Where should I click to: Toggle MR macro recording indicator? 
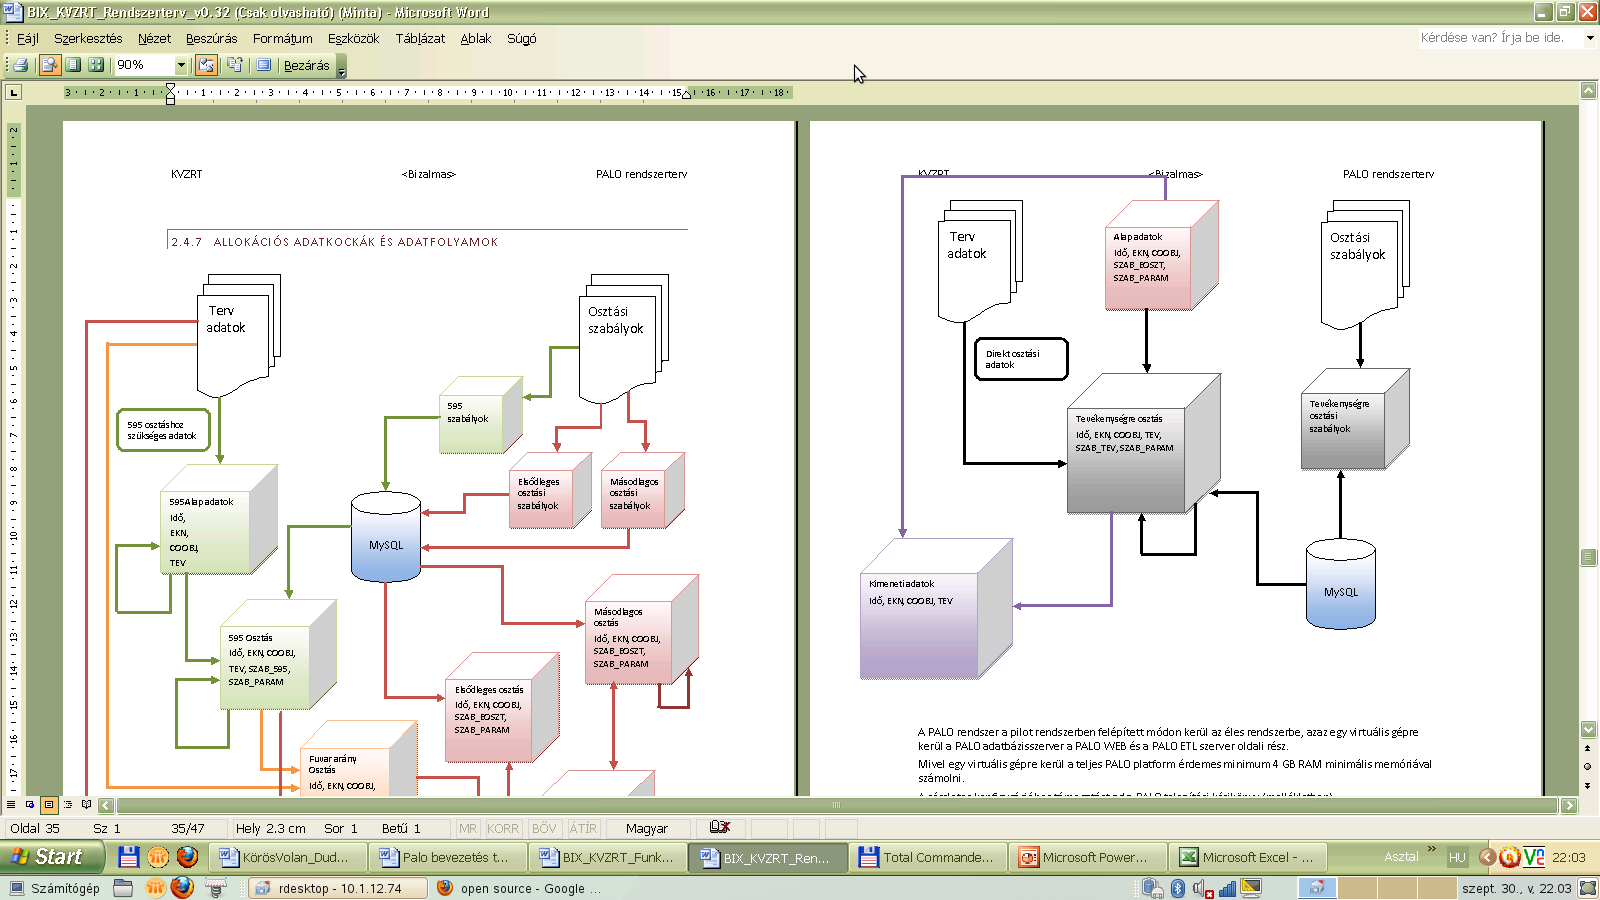[x=468, y=828]
